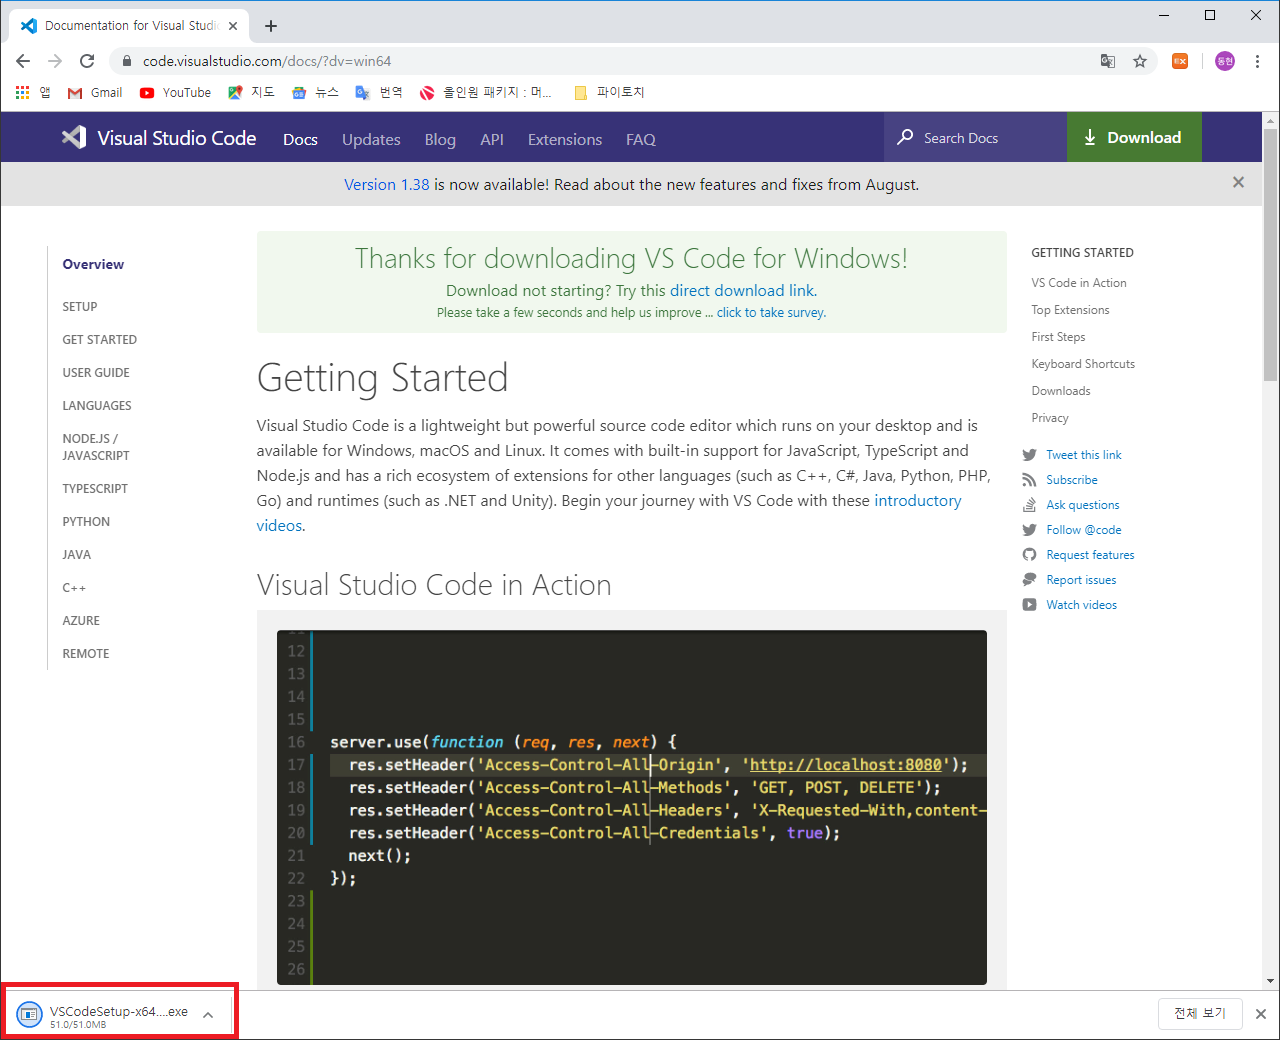Click the direct download link

coord(743,290)
